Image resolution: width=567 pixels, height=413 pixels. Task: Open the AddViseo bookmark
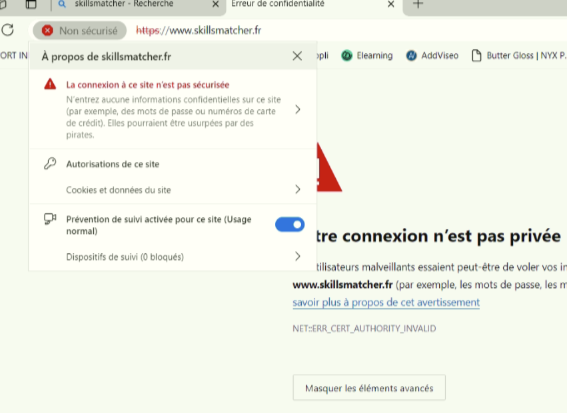432,55
